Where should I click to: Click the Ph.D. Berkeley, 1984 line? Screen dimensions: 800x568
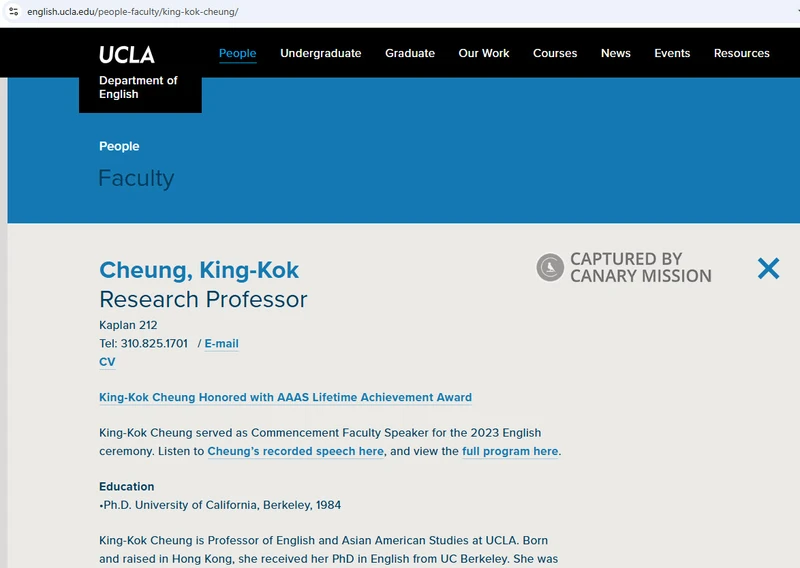click(220, 505)
